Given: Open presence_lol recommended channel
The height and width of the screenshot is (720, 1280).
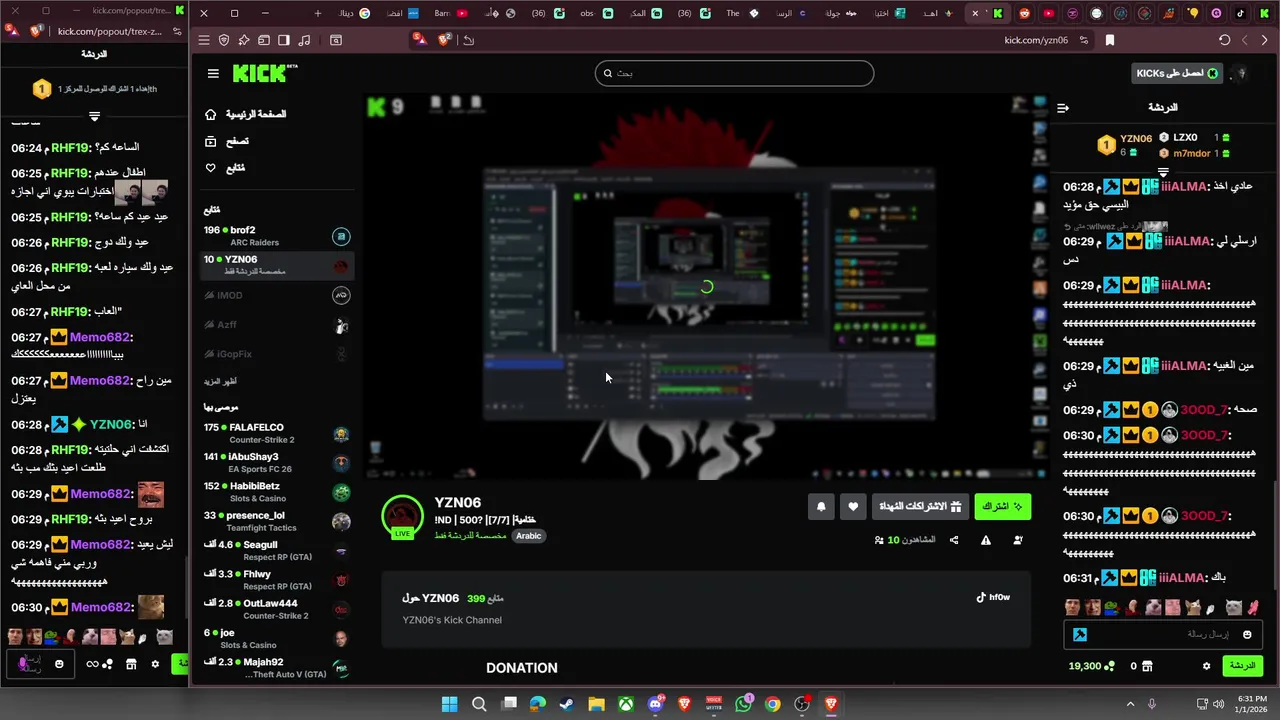Looking at the screenshot, I should 276,521.
